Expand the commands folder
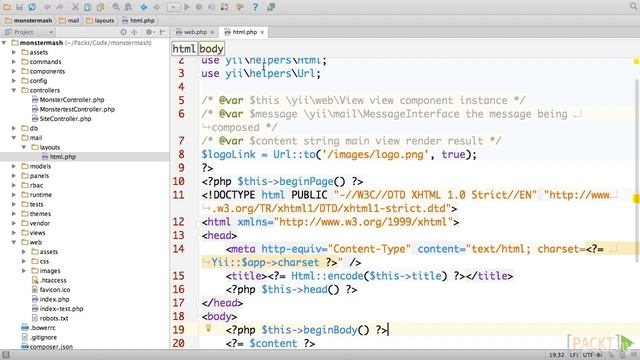 coord(14,62)
